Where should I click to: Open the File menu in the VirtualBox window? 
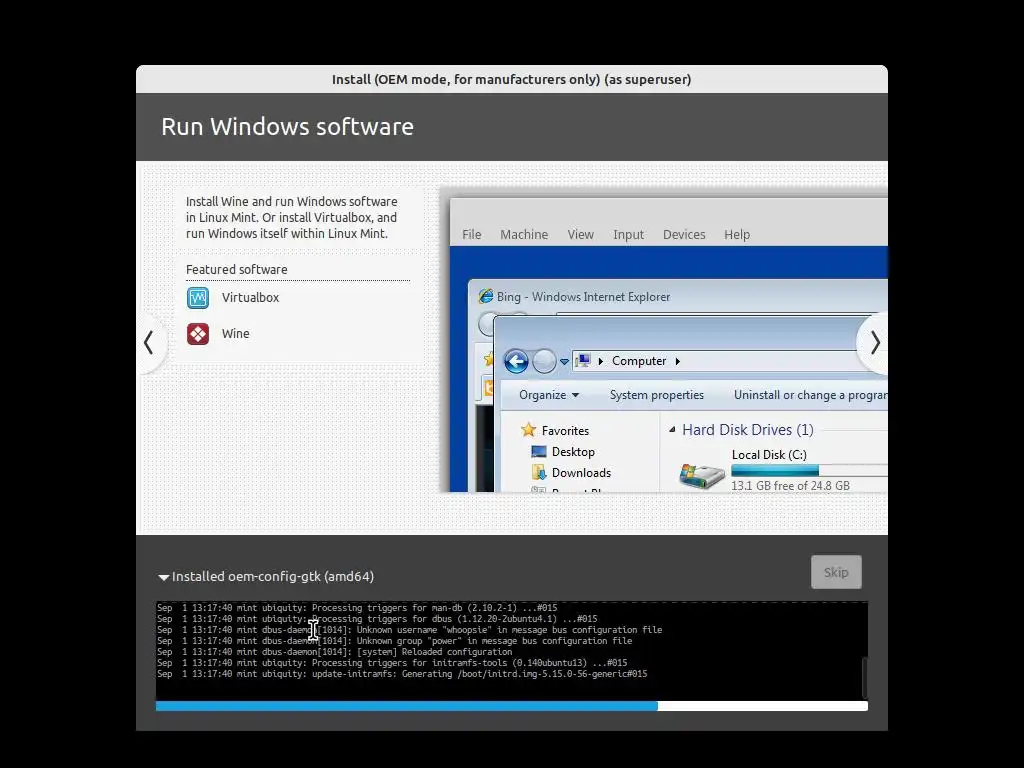coord(472,234)
